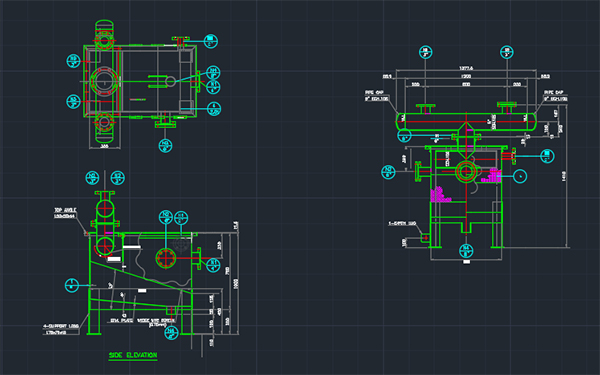The height and width of the screenshot is (375, 600).
Task: Select the EARTH LUG label
Action: tap(402, 223)
